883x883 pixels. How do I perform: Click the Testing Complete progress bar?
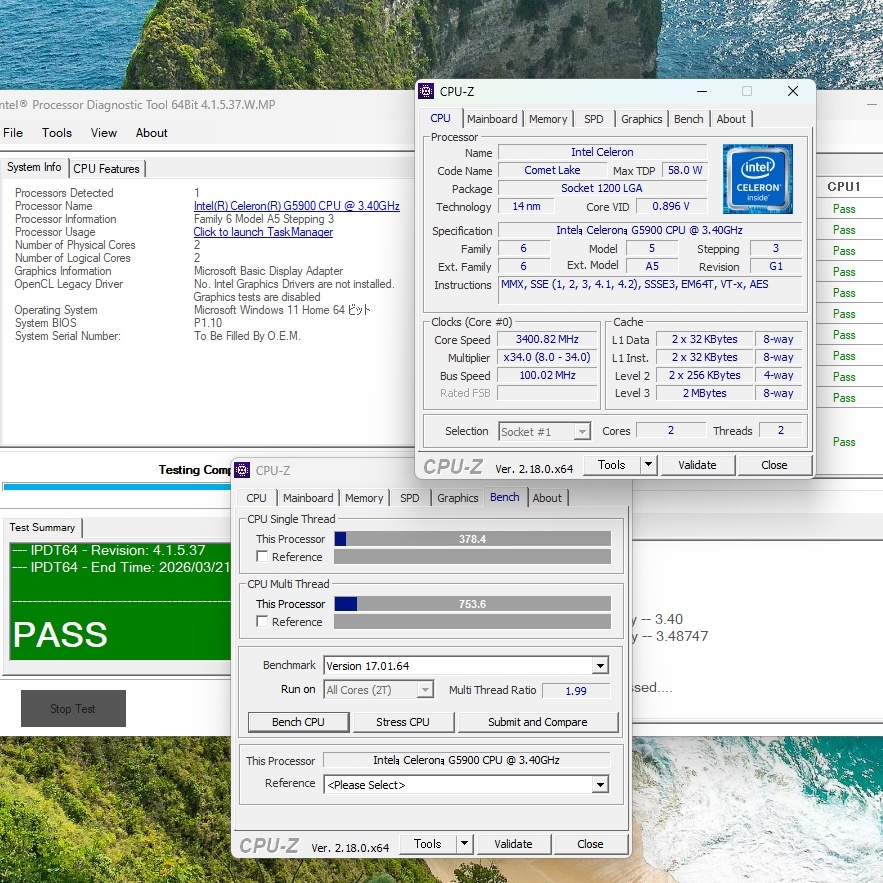(116, 487)
